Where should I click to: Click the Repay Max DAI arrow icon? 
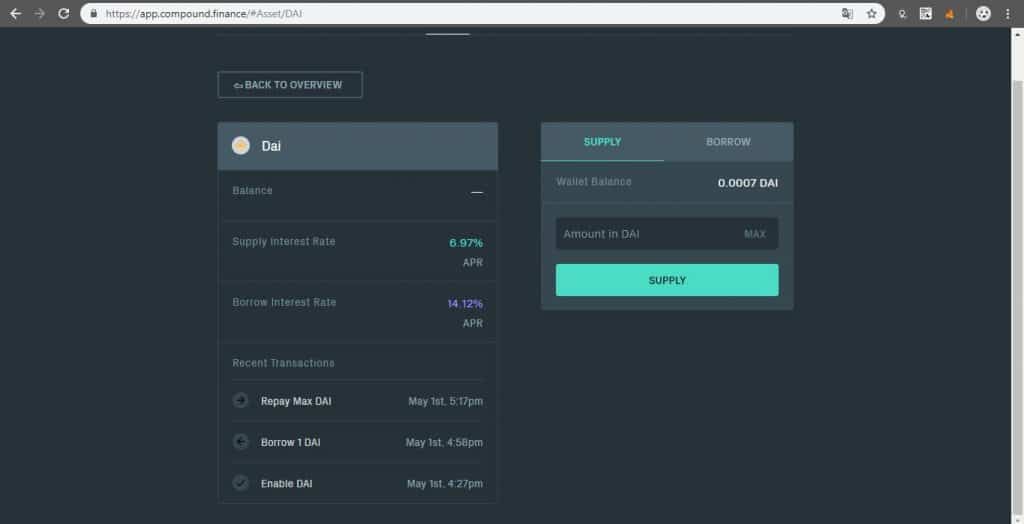point(240,401)
